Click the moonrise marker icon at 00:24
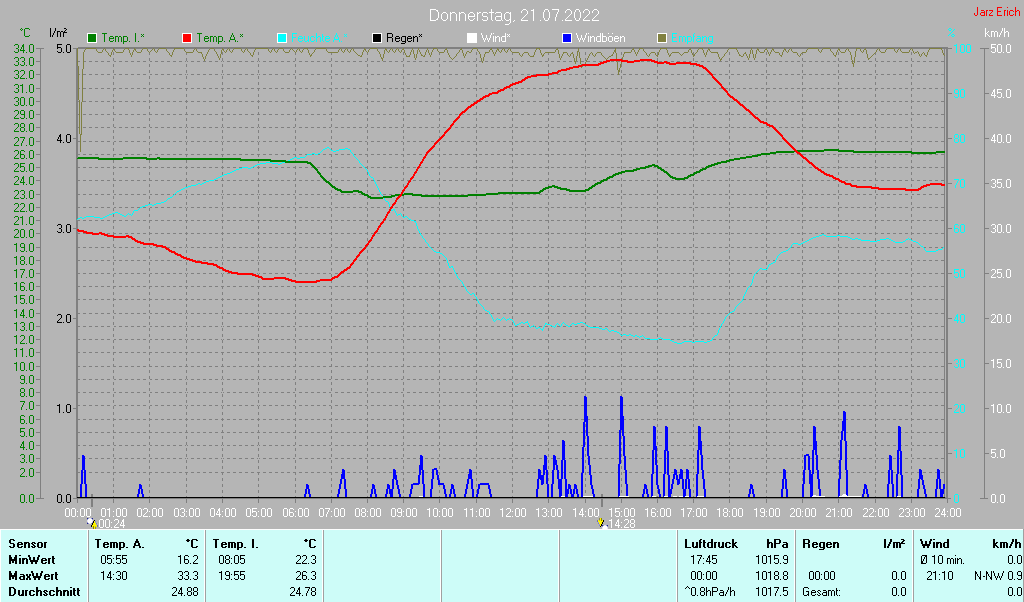This screenshot has height=602, width=1024. (92, 522)
